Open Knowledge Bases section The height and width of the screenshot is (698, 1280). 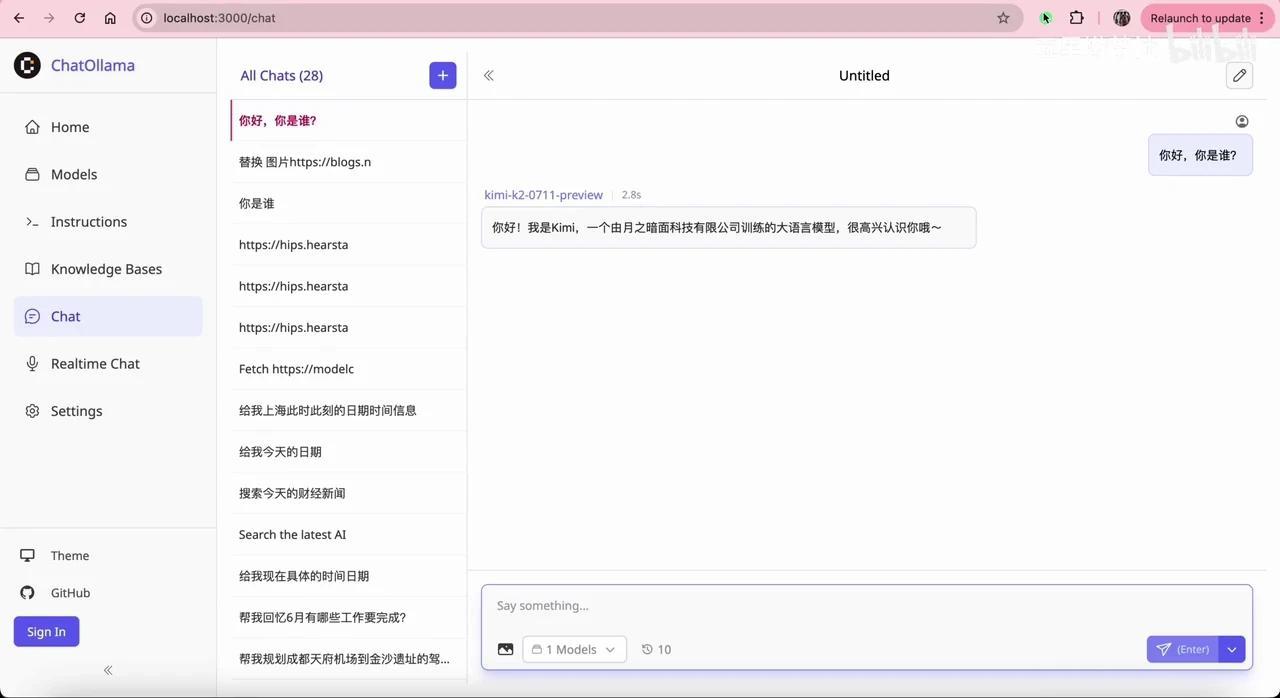coord(108,269)
